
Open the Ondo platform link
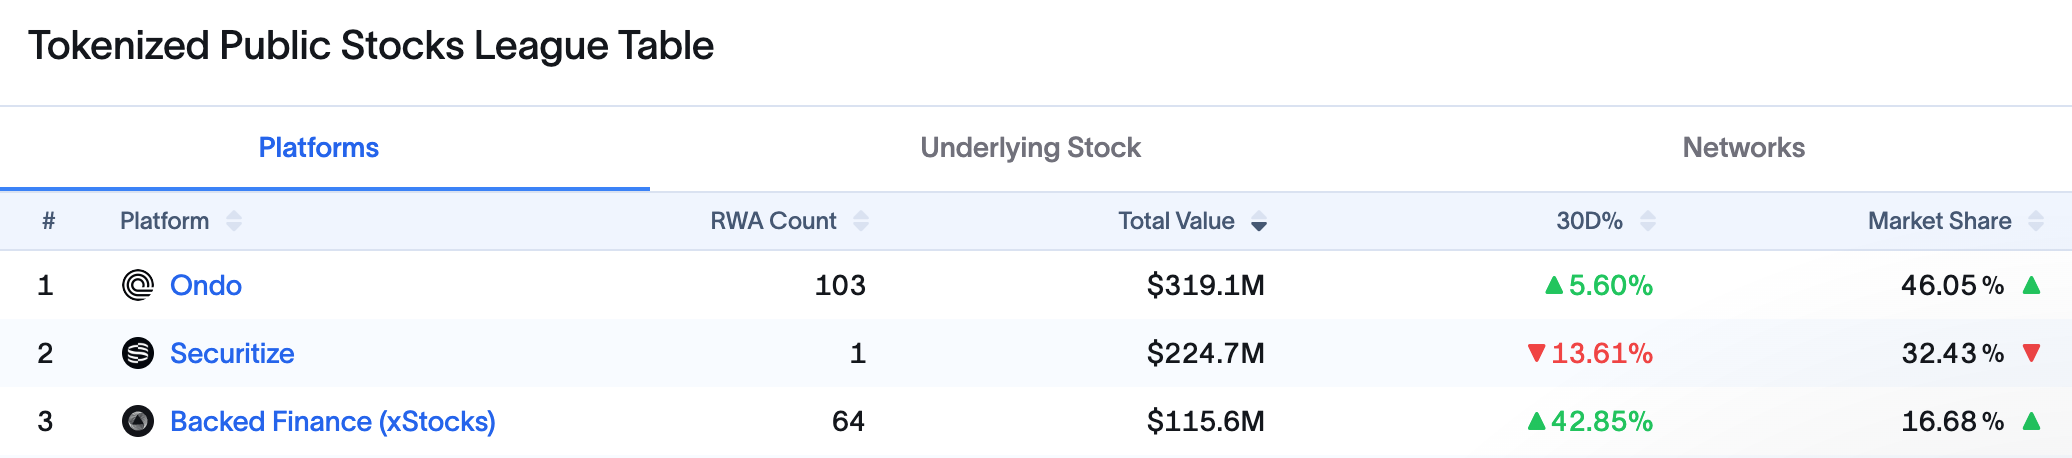coord(206,285)
